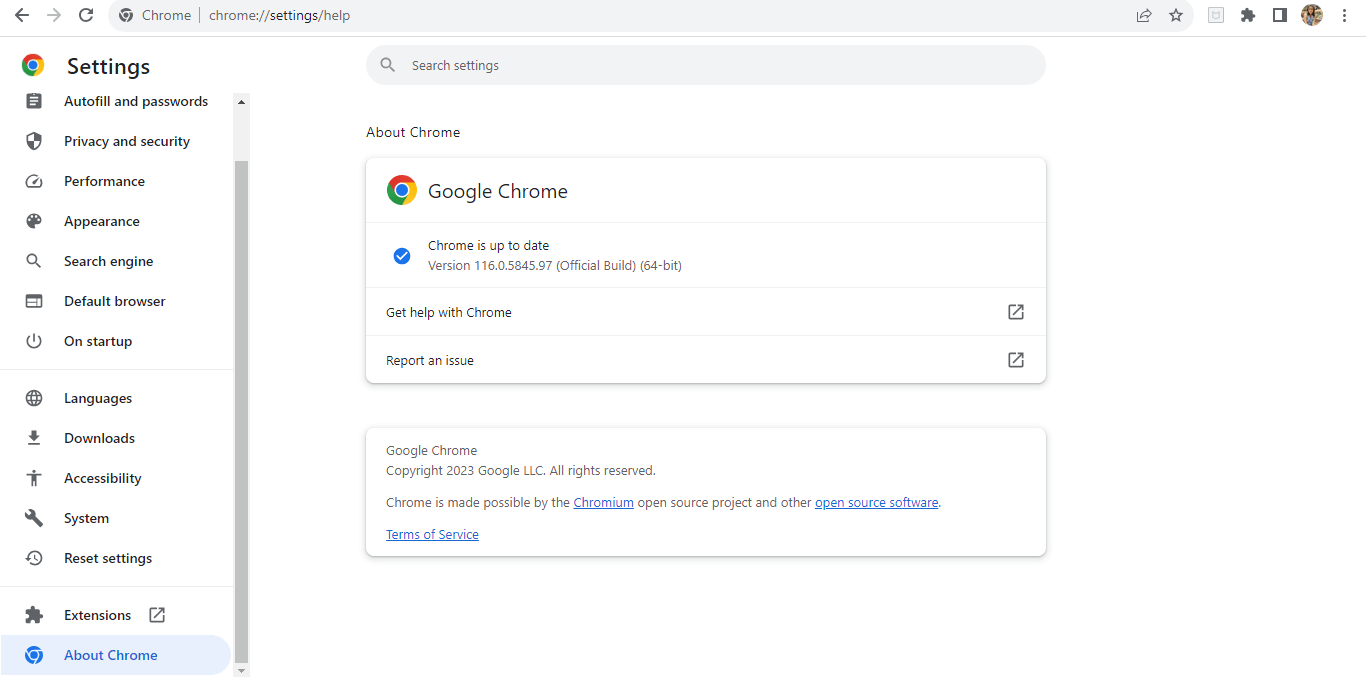Open the three-dot Chrome menu

click(1344, 15)
